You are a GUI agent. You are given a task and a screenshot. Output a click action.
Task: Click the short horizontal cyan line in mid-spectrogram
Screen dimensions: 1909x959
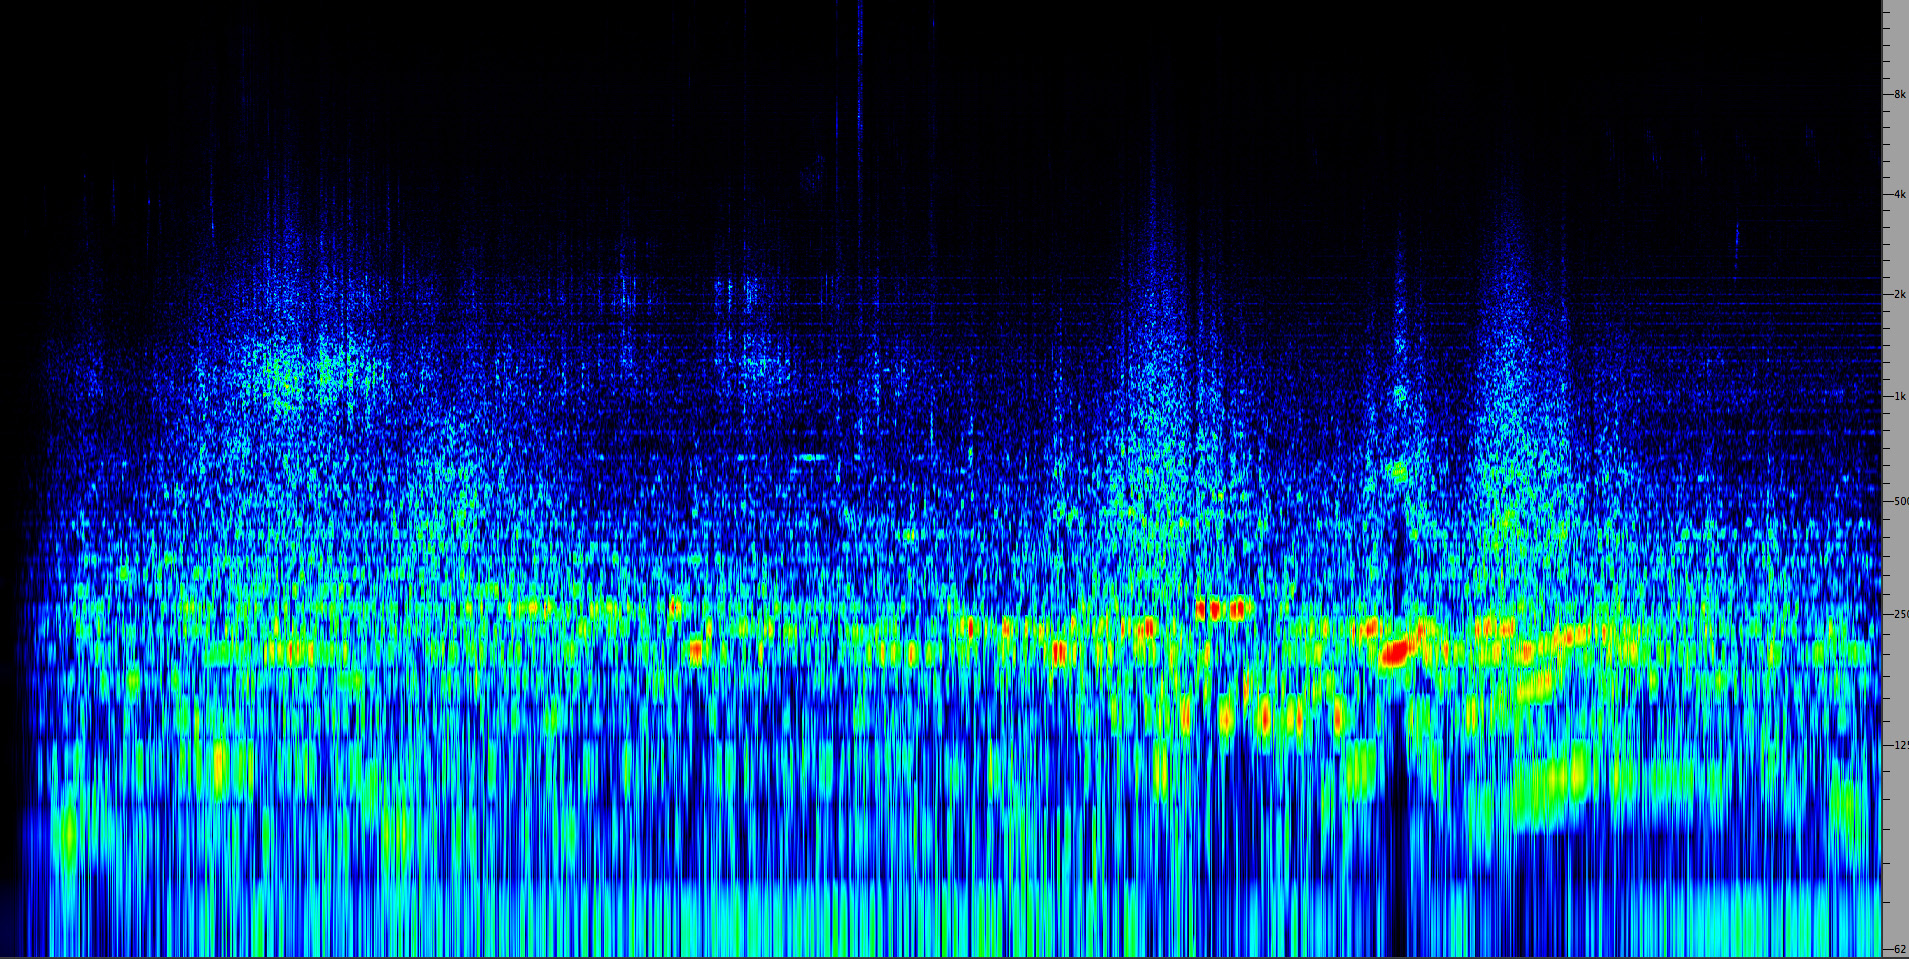810,457
